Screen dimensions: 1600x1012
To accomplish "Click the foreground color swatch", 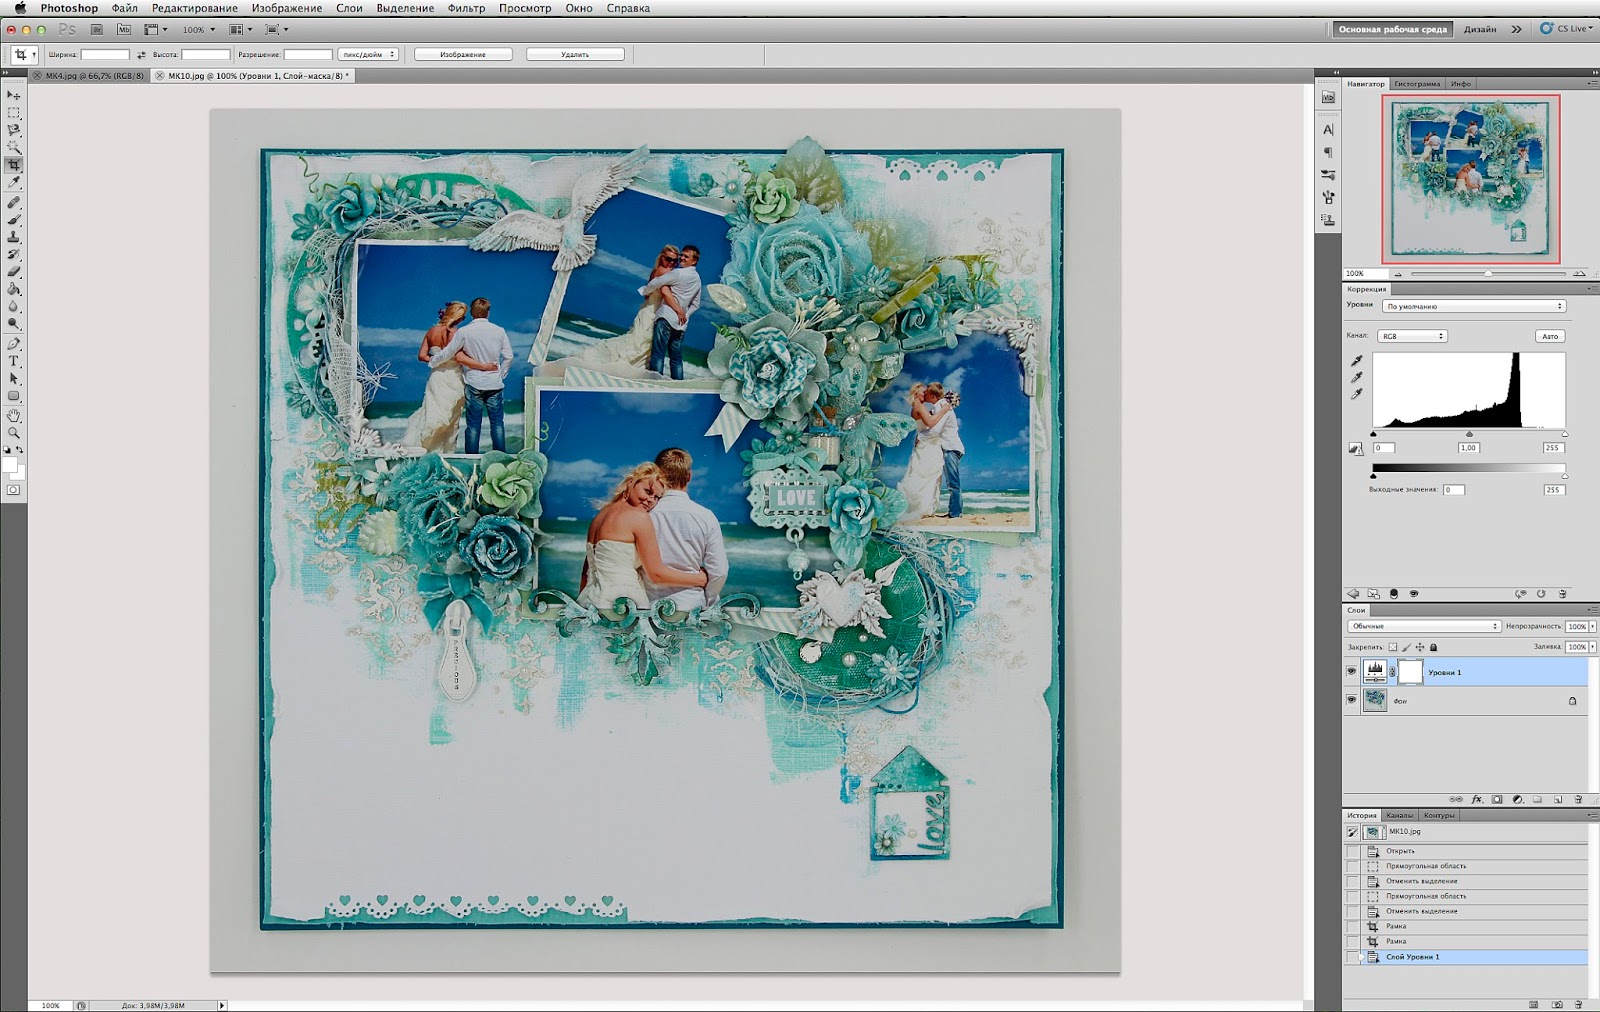I will pos(10,465).
